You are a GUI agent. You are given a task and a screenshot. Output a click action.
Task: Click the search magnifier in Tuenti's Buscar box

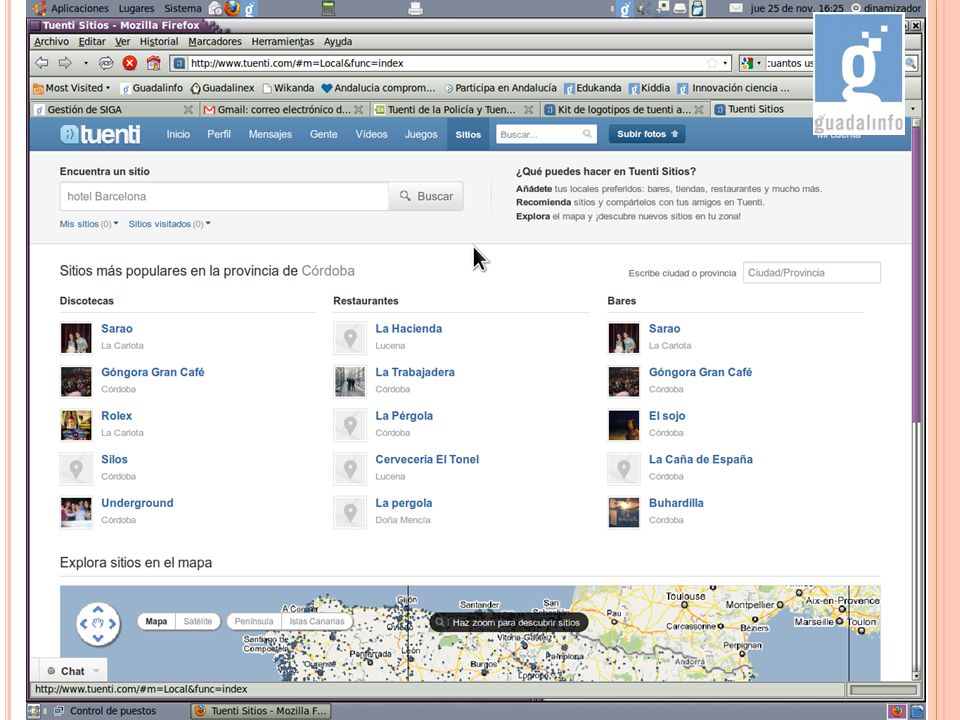(x=587, y=134)
